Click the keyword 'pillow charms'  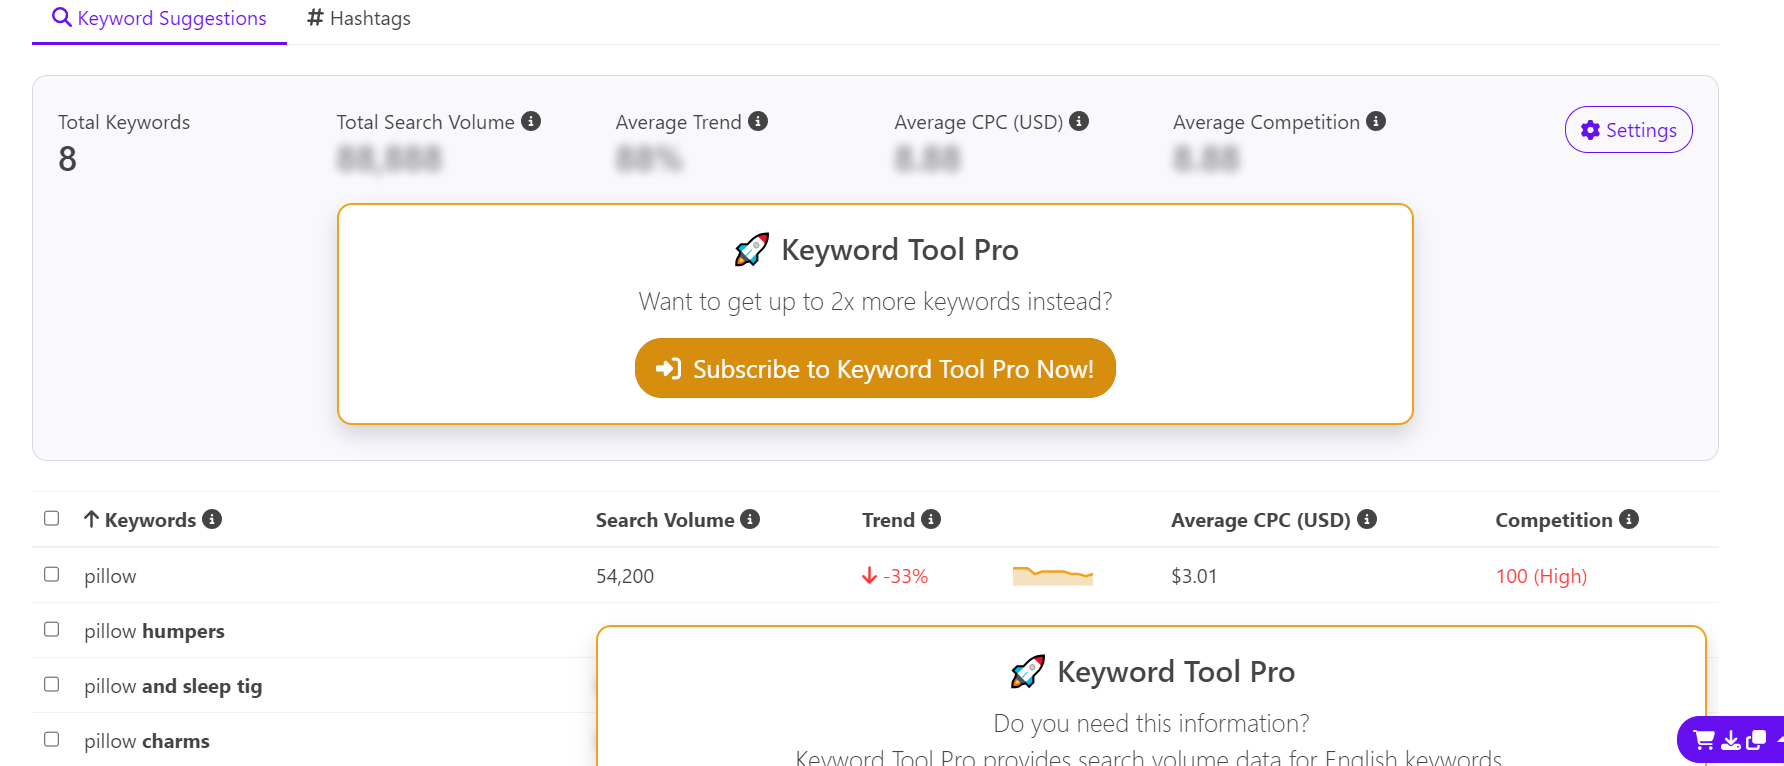147,741
